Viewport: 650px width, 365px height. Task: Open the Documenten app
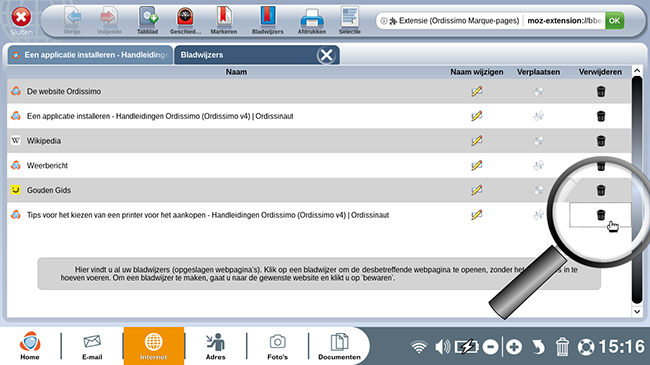[x=339, y=346]
